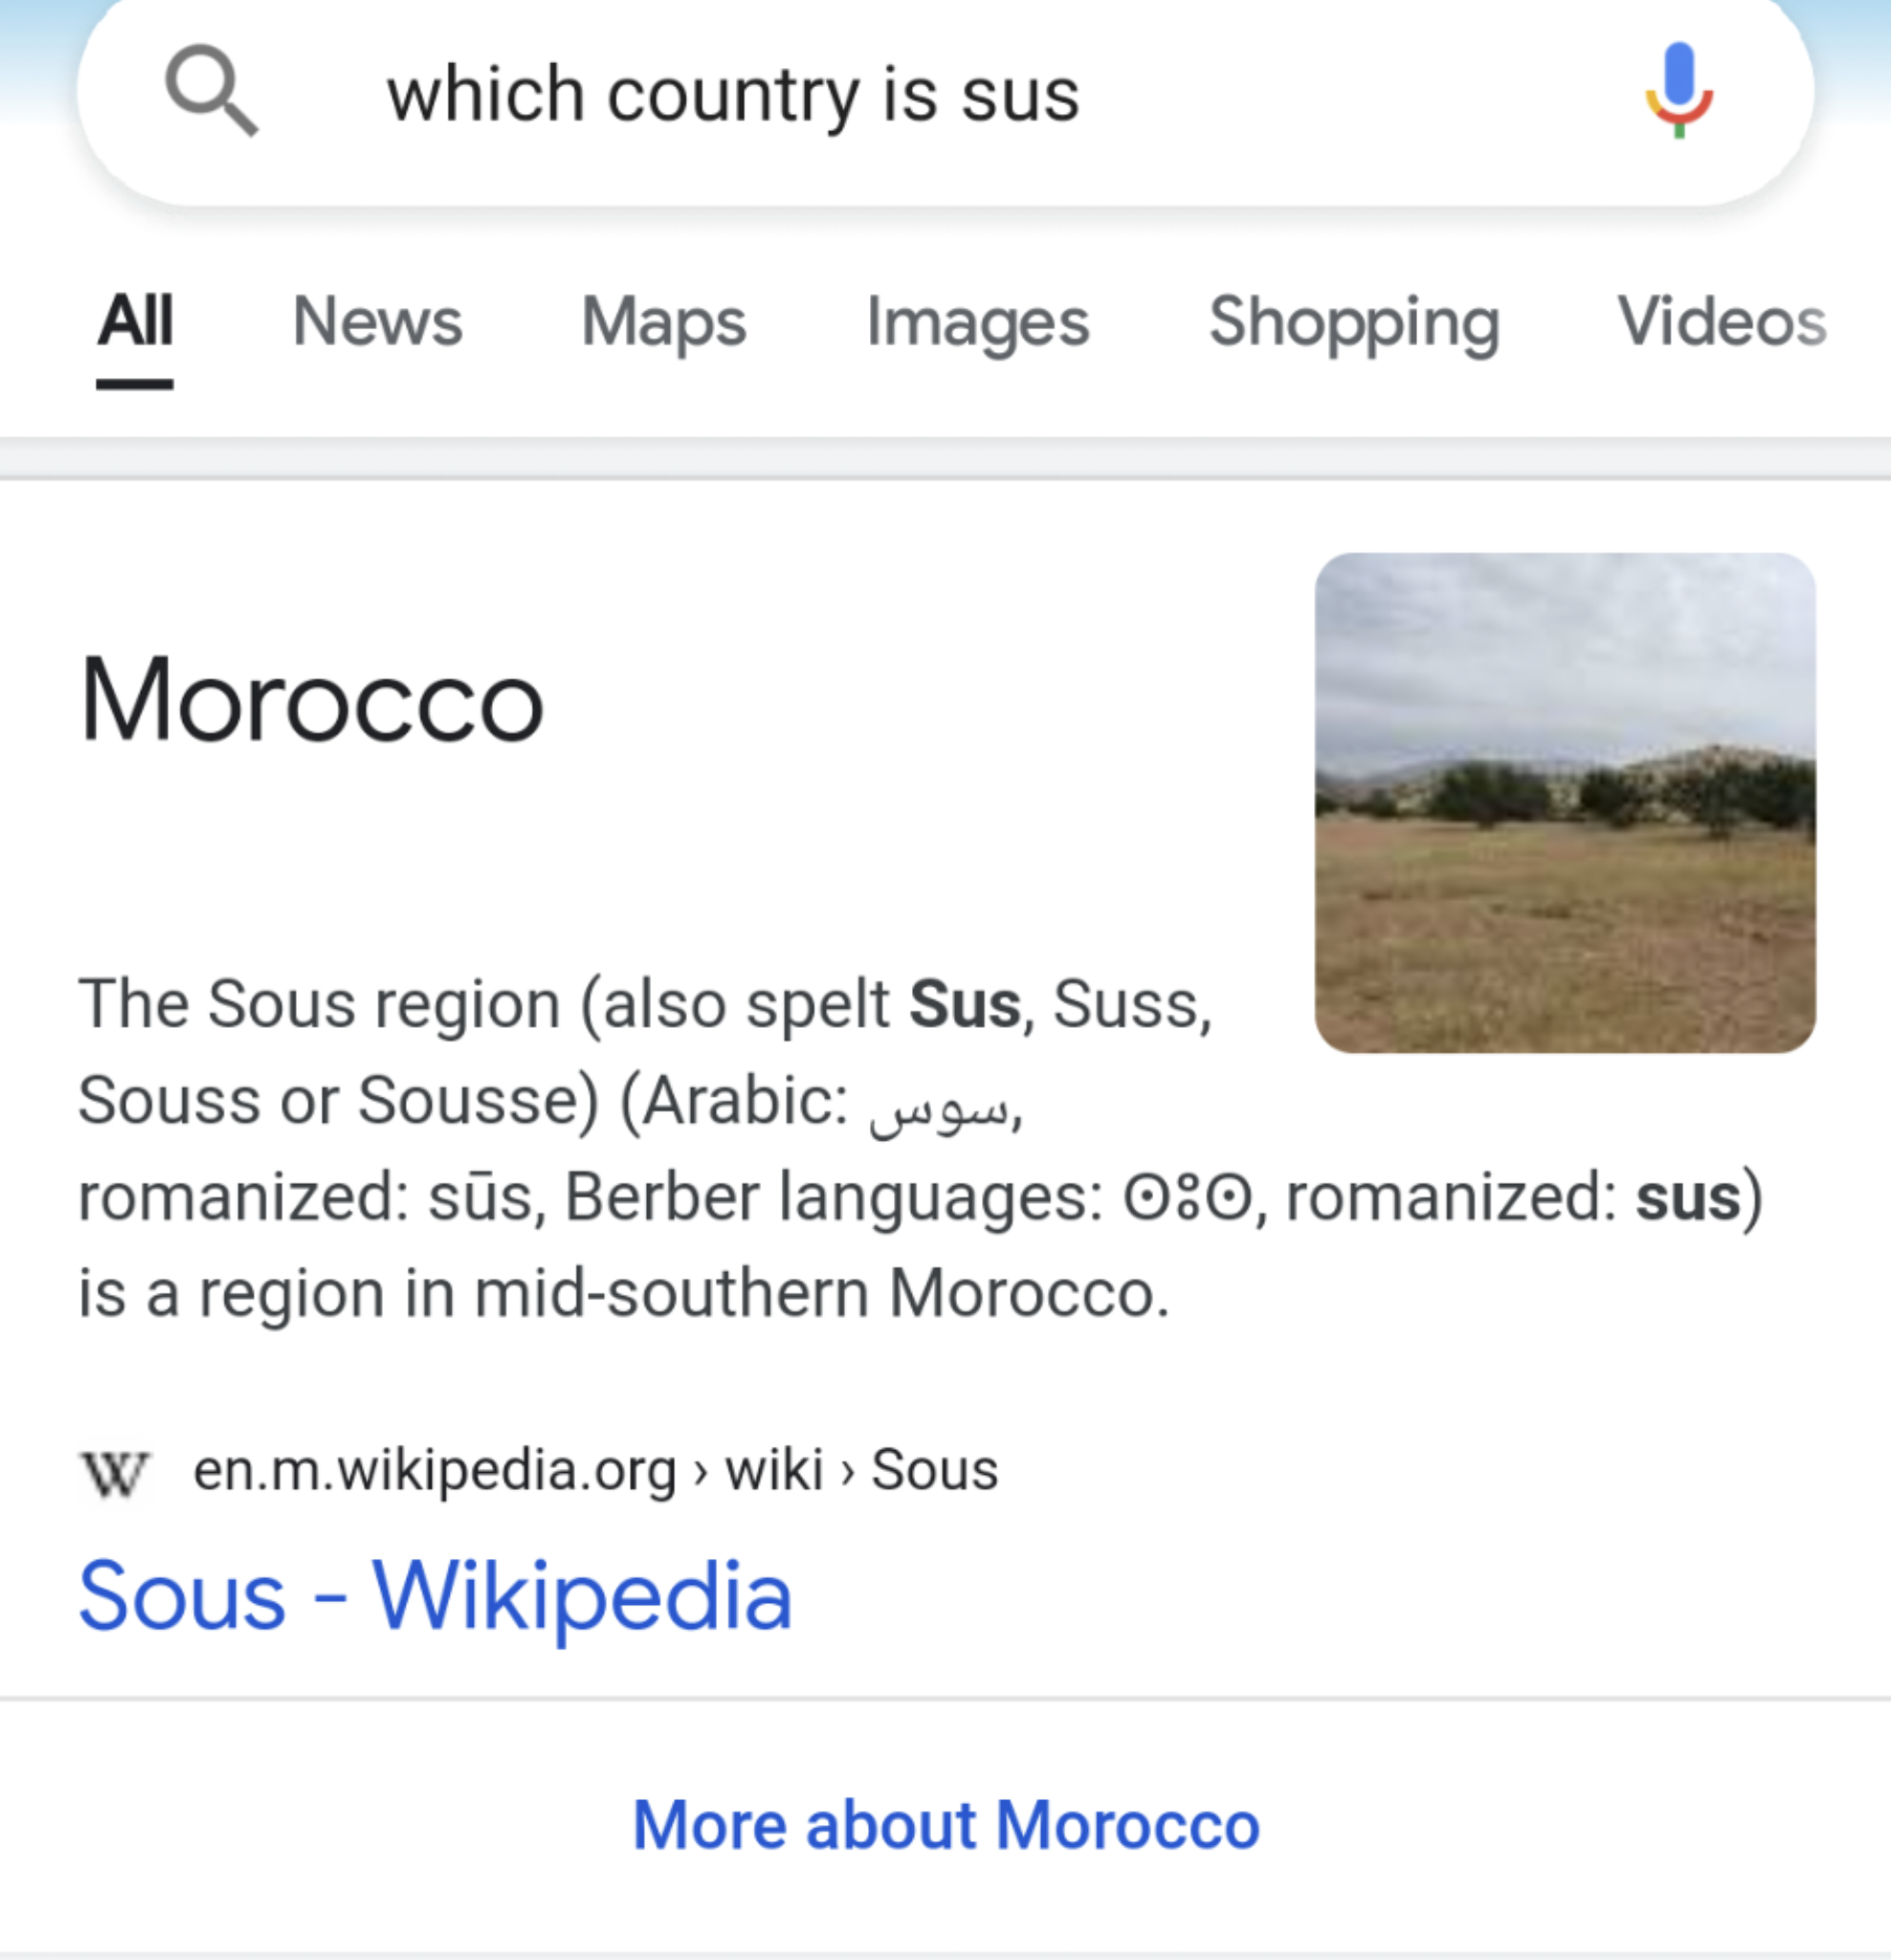Switch to the Images tab

(977, 322)
